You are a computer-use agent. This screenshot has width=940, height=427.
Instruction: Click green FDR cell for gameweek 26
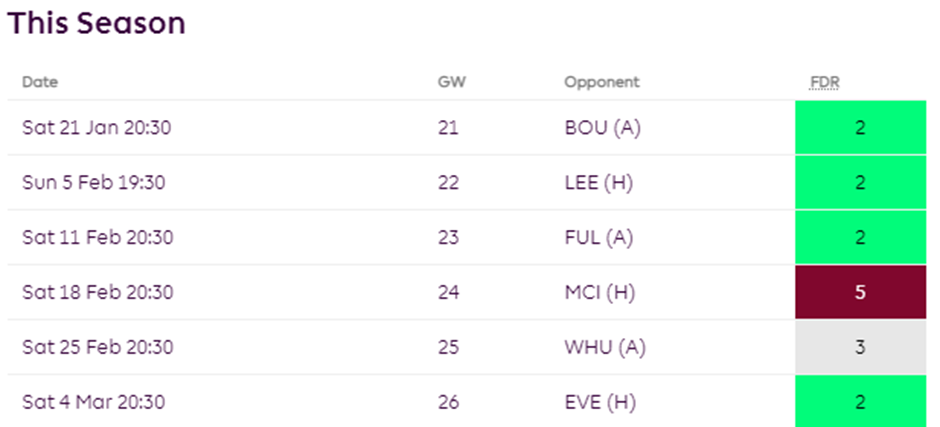[x=860, y=401]
